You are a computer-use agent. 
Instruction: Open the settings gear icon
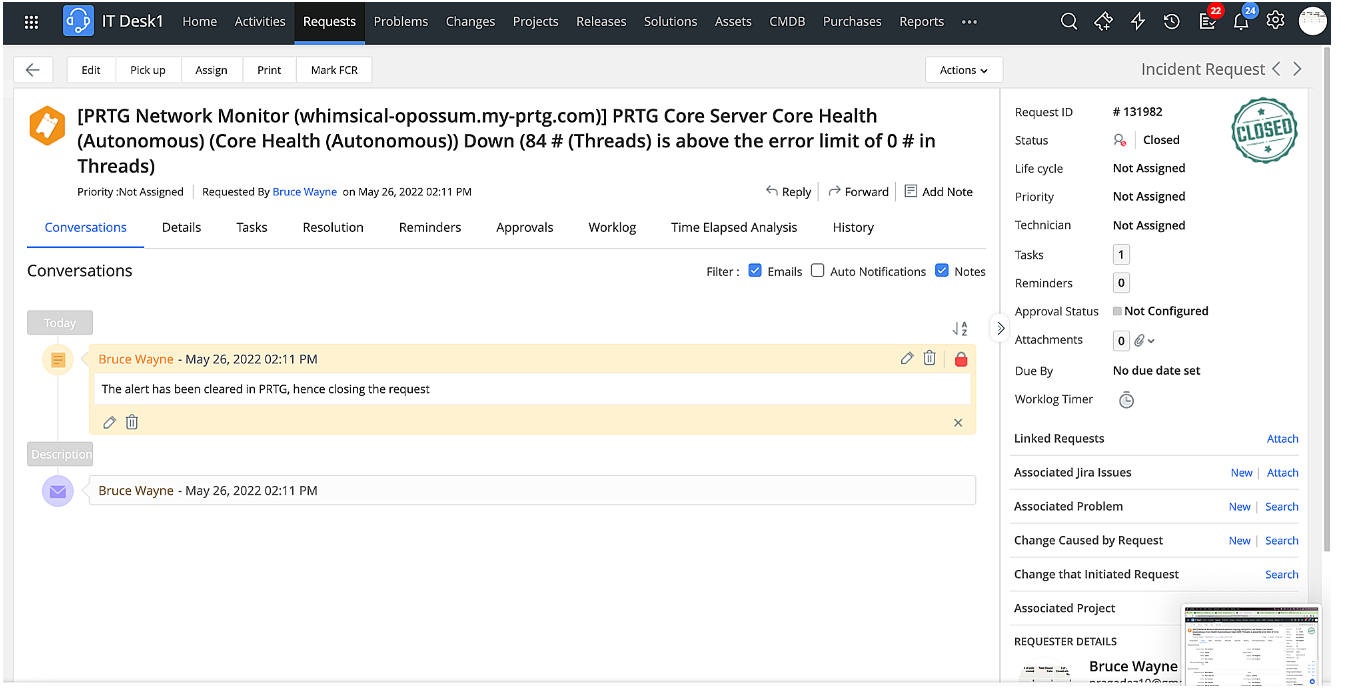(x=1275, y=20)
